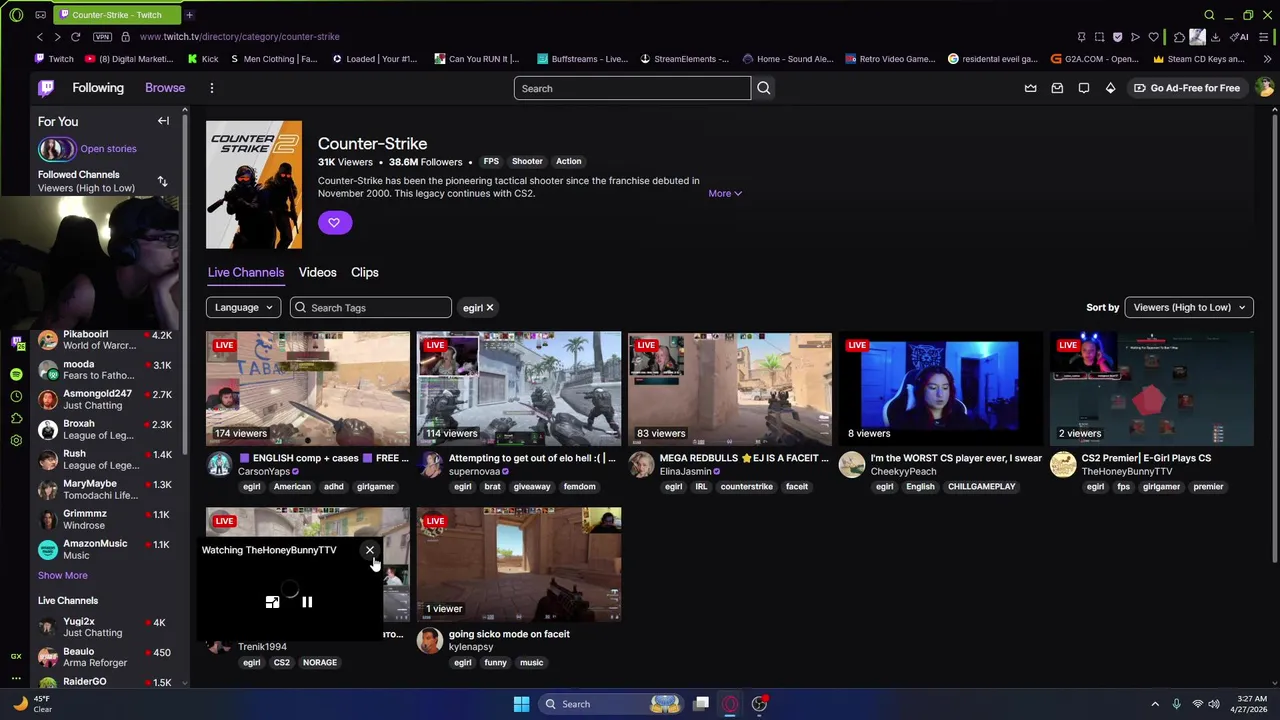The height and width of the screenshot is (720, 1280).
Task: Follow Counter-Strike with heart button
Action: 334,222
